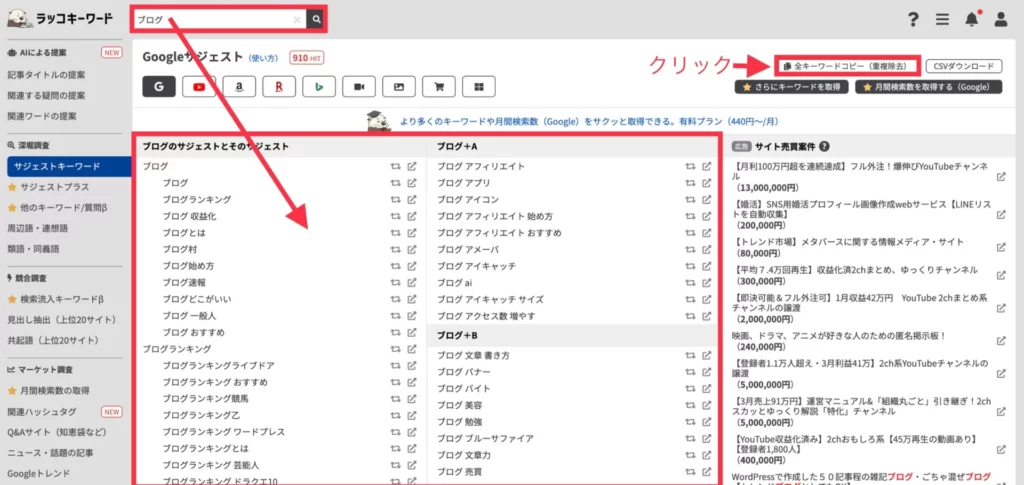This screenshot has width=1024, height=485.
Task: Click keyword ブログランキングライブドア
Action: 219,366
